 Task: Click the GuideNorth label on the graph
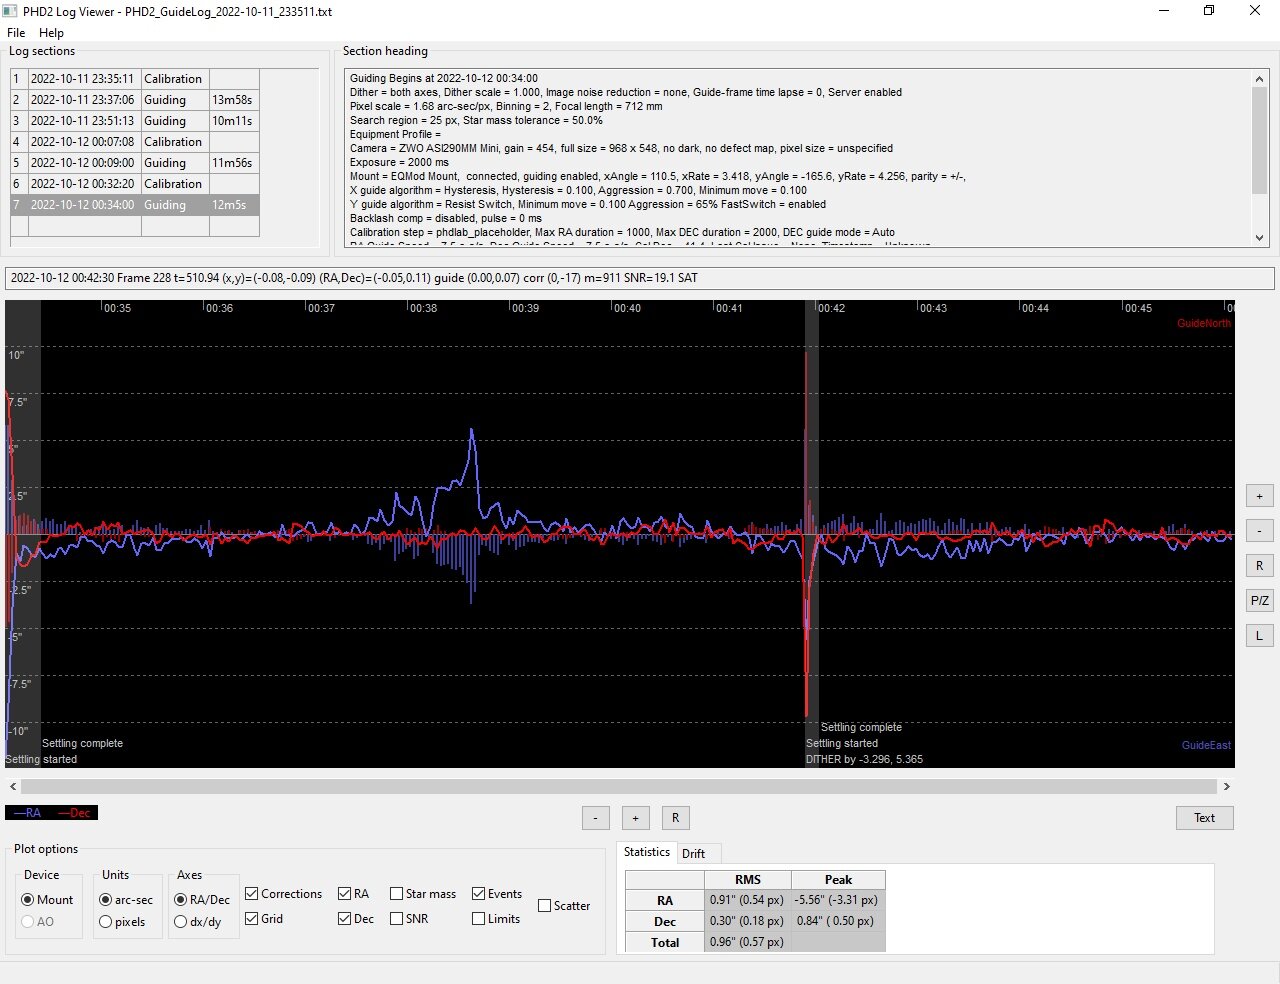pyautogui.click(x=1204, y=323)
